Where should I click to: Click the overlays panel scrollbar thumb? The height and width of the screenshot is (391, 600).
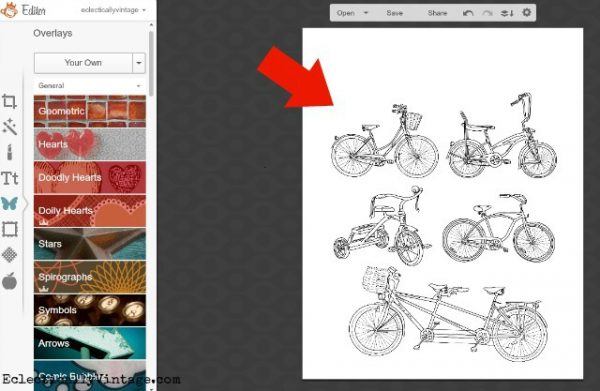point(151,63)
